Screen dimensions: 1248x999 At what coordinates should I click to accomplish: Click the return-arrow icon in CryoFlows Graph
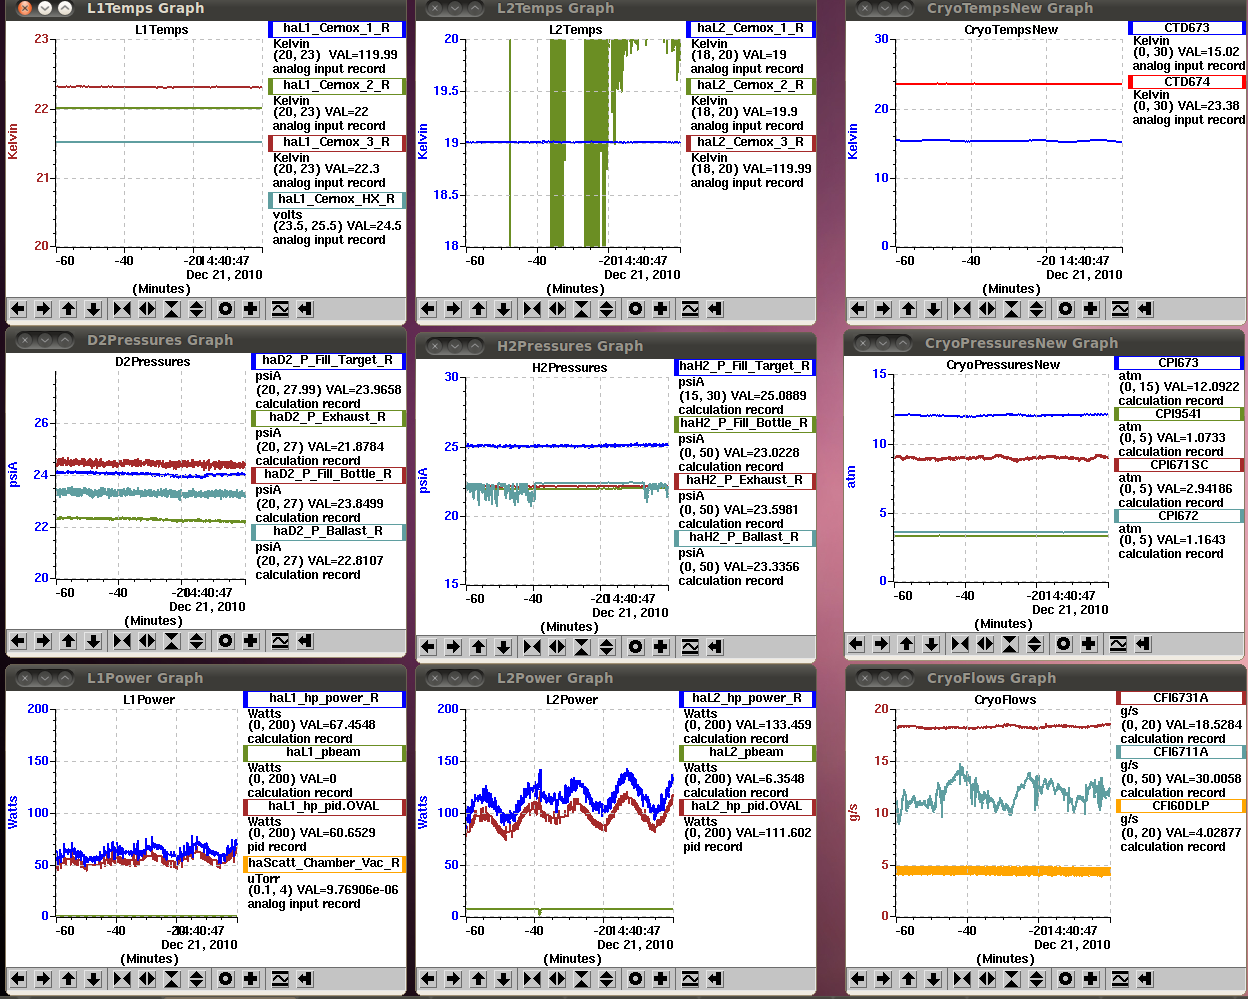click(1145, 979)
